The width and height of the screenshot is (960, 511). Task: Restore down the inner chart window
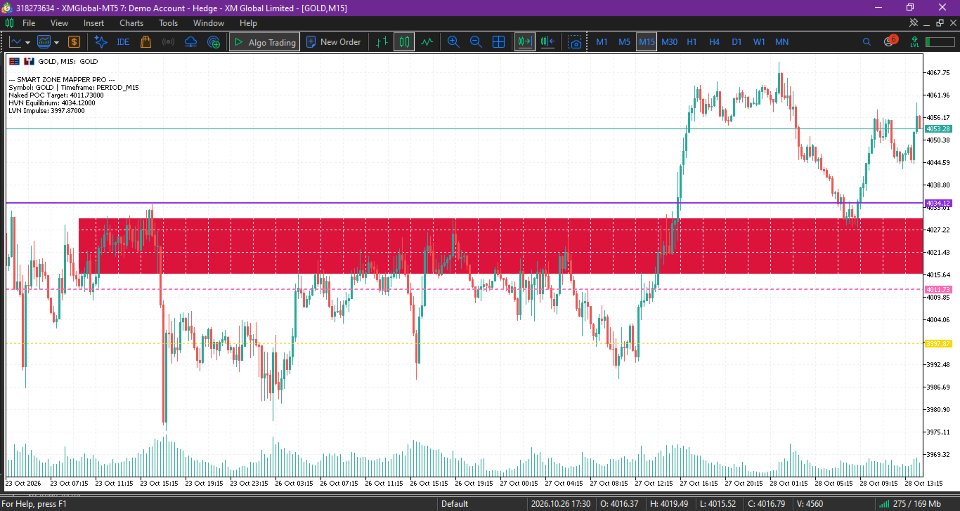click(x=940, y=23)
